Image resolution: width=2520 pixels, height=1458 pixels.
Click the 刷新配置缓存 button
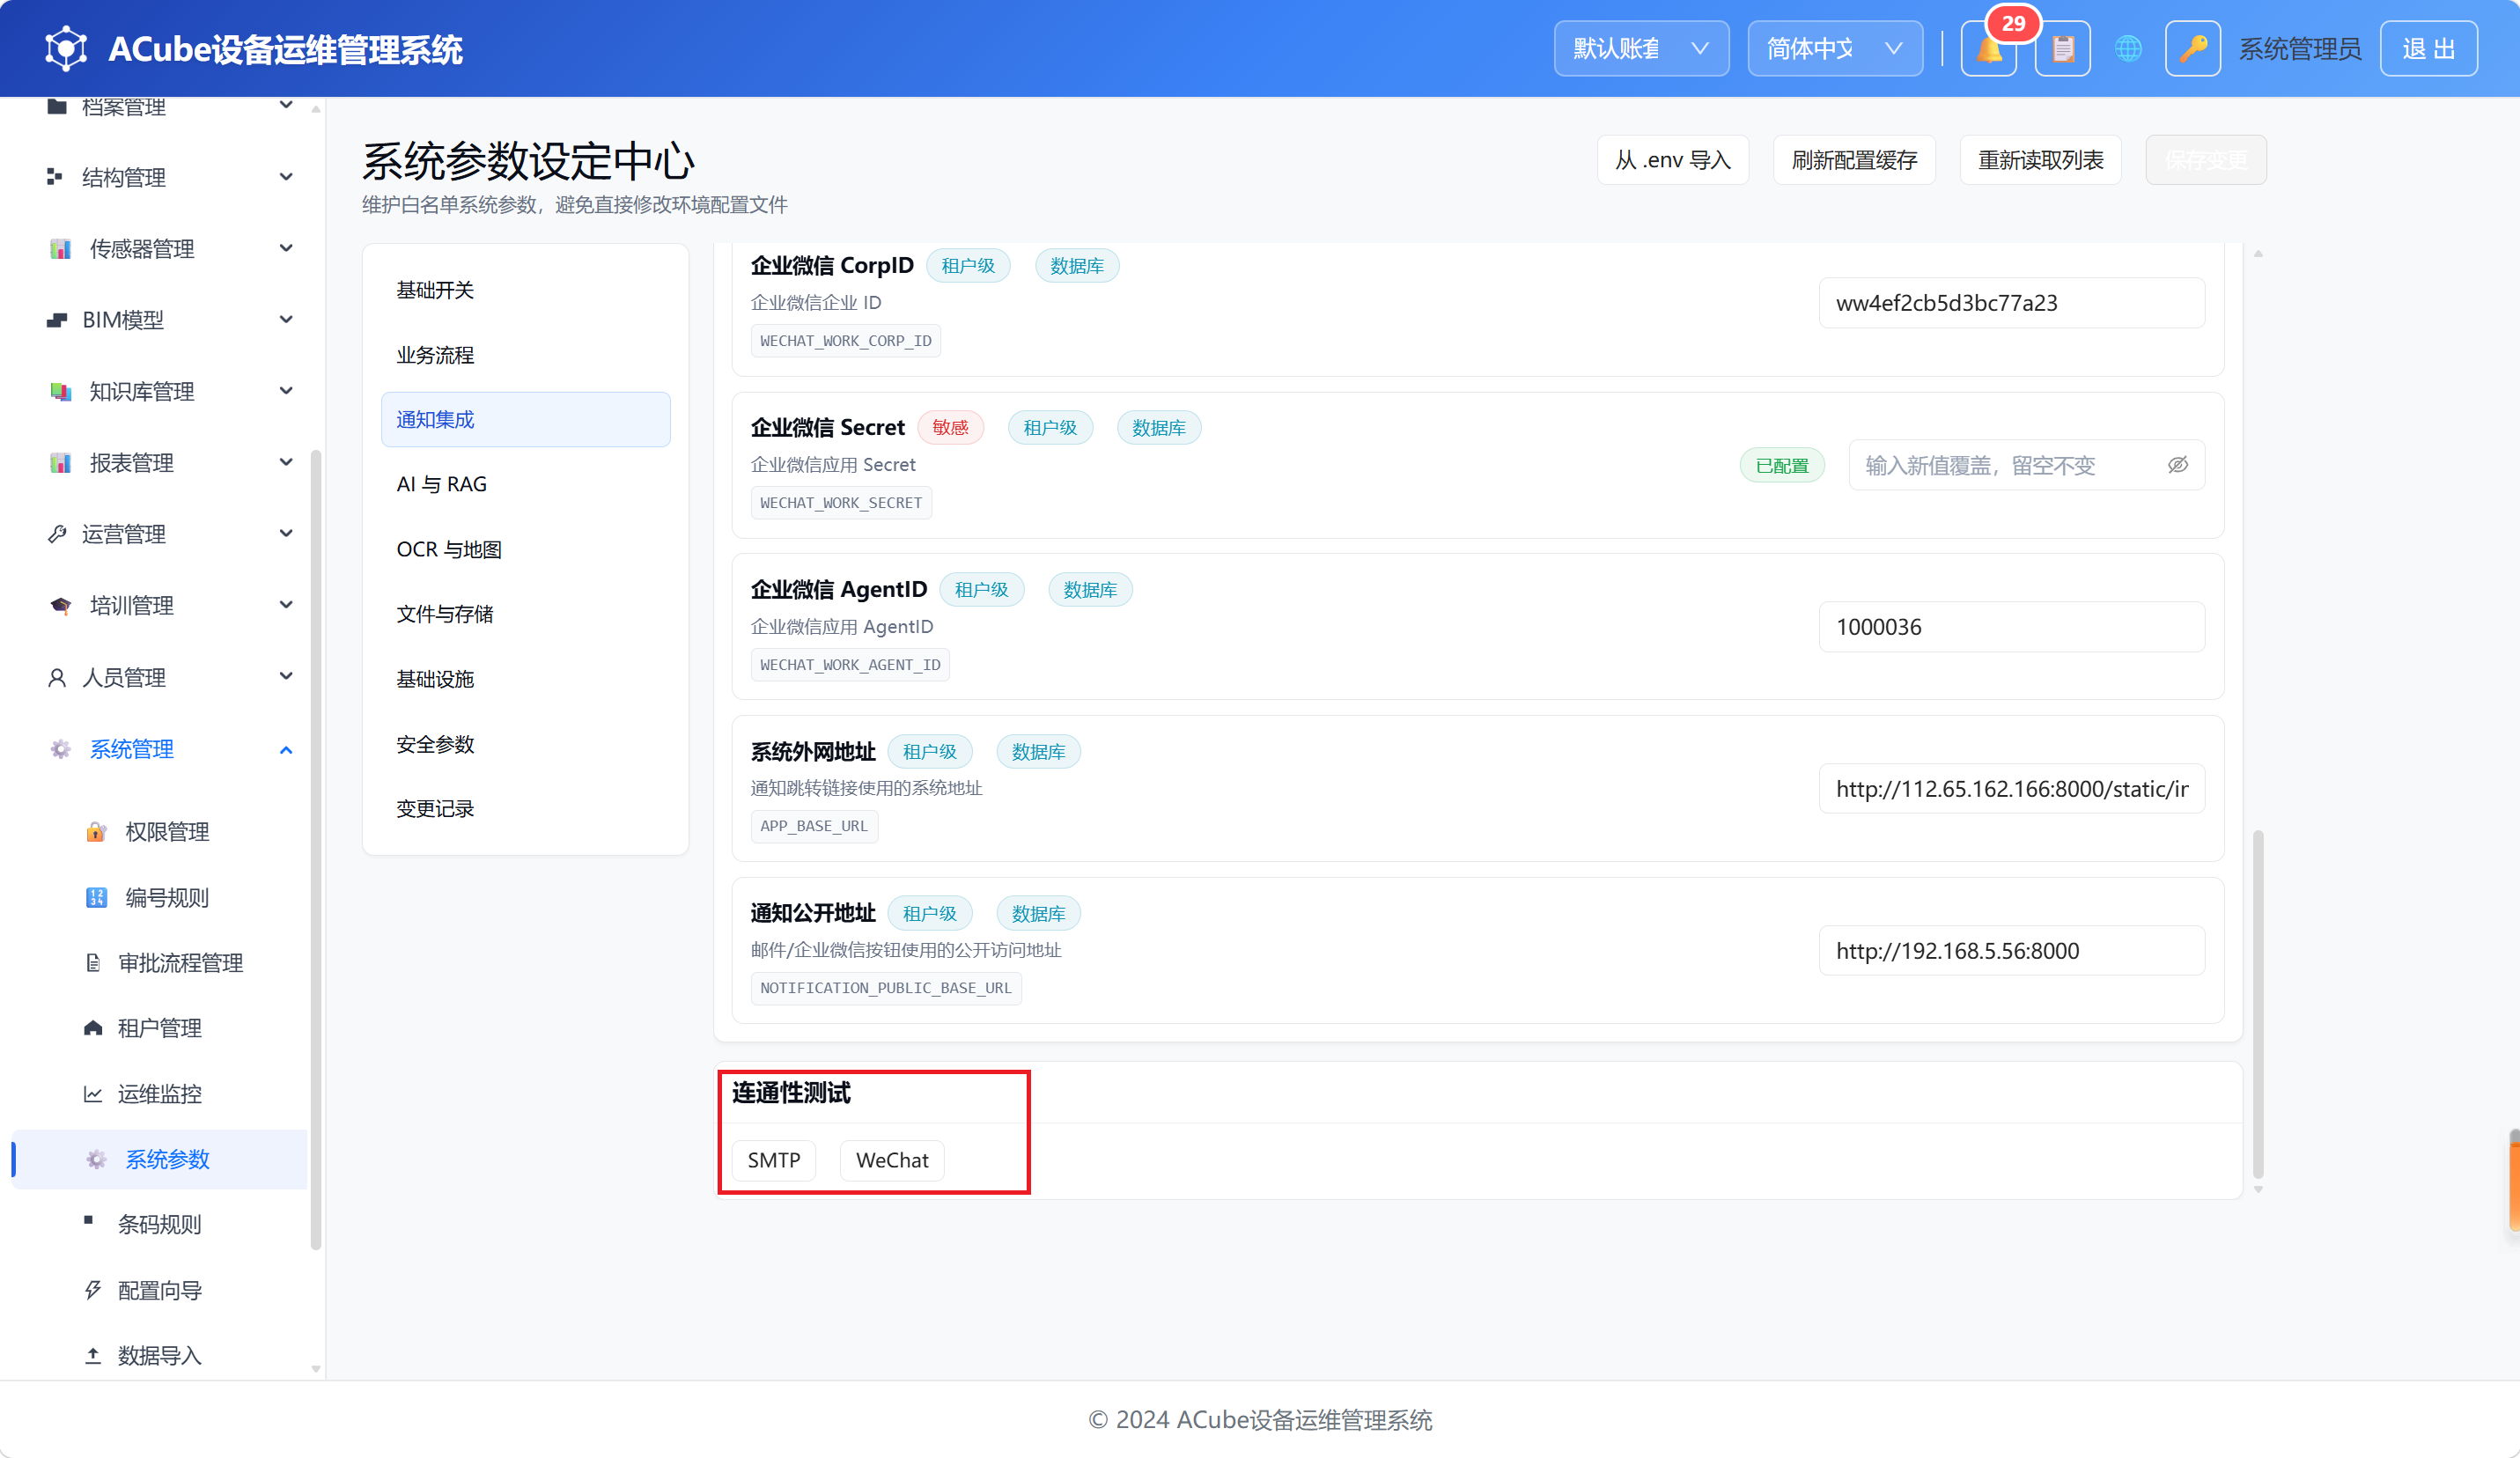click(1854, 160)
